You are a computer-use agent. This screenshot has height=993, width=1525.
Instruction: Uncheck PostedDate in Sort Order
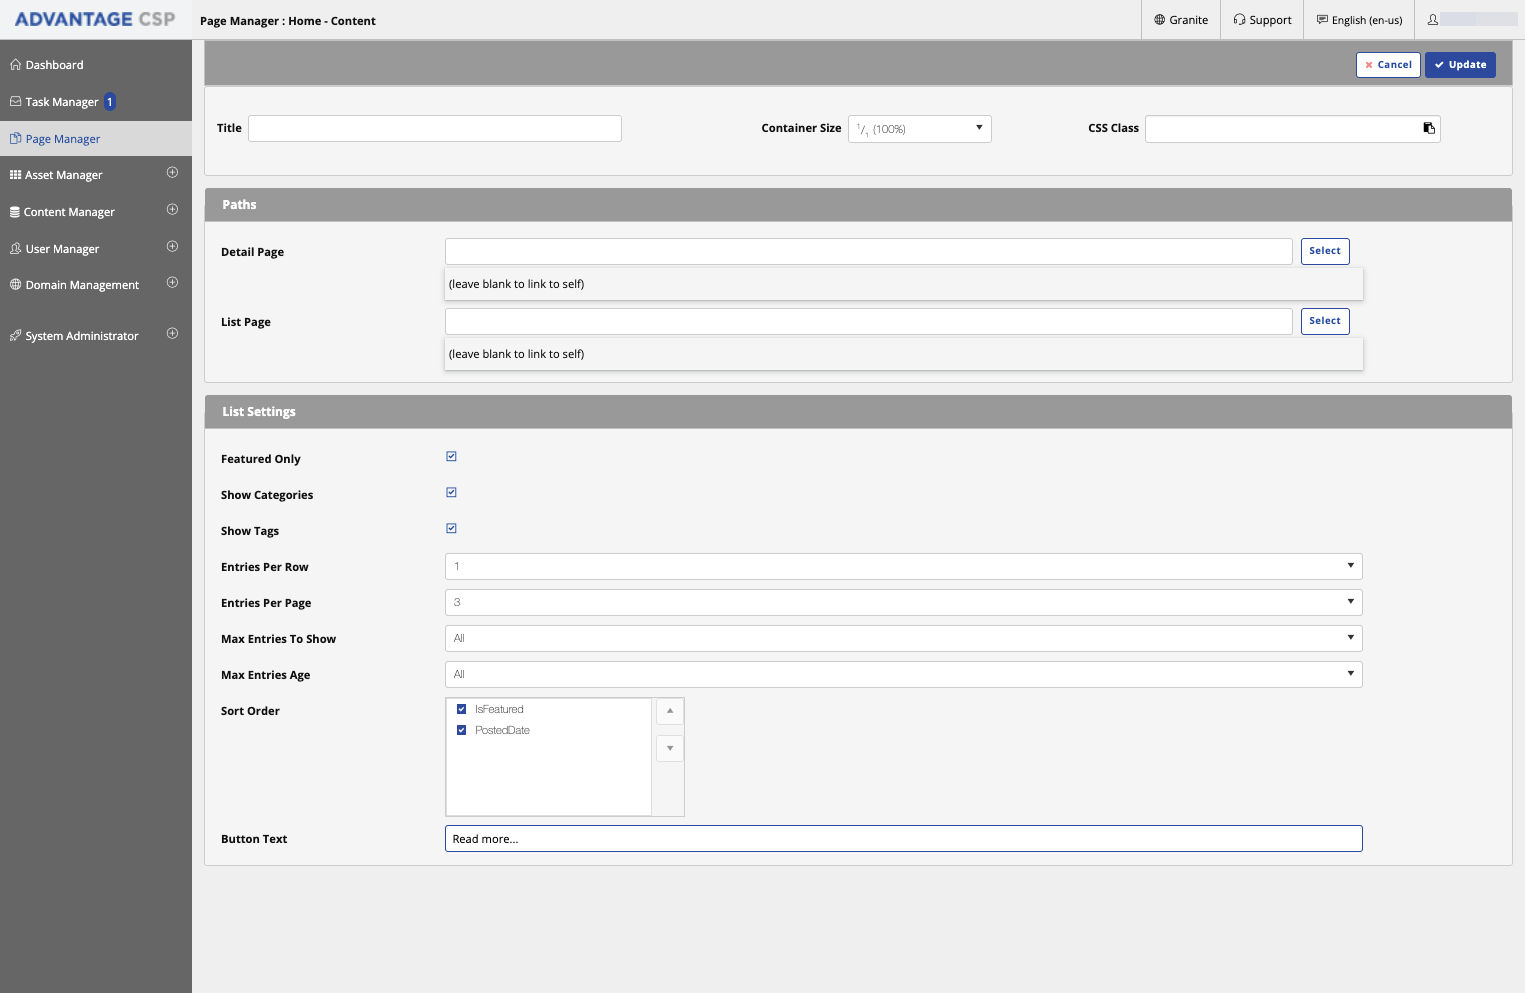tap(461, 730)
